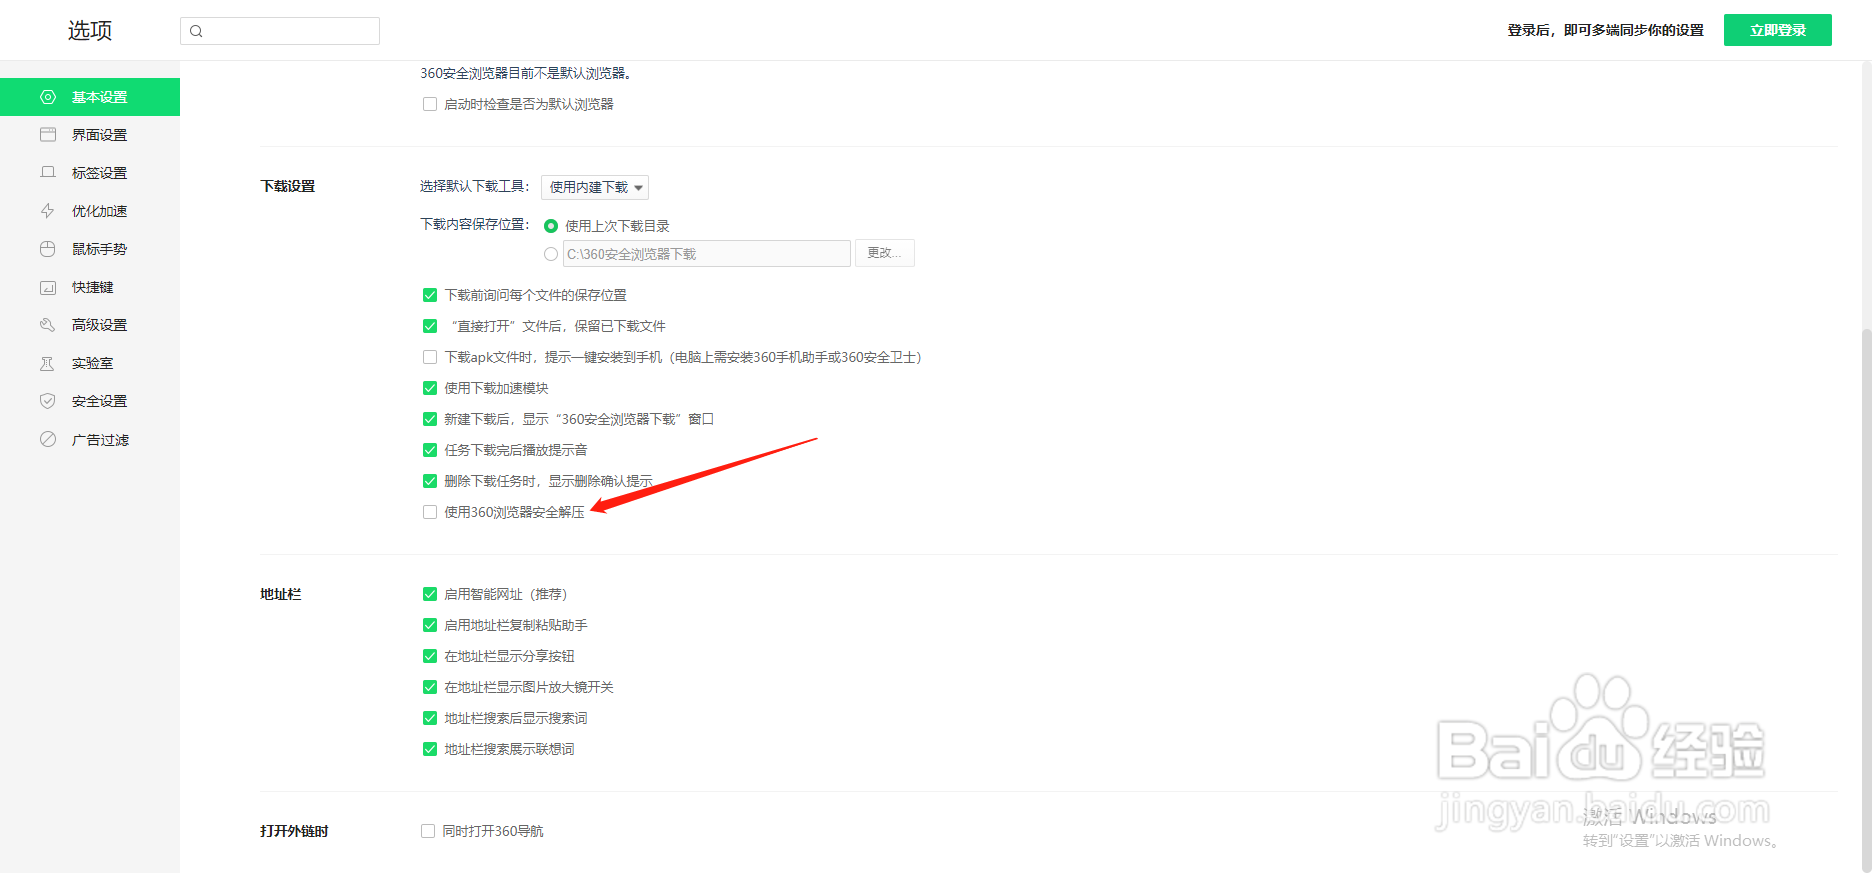Click the 高级设置 wrench icon in the sidebar
1872x873 pixels.
pos(47,325)
